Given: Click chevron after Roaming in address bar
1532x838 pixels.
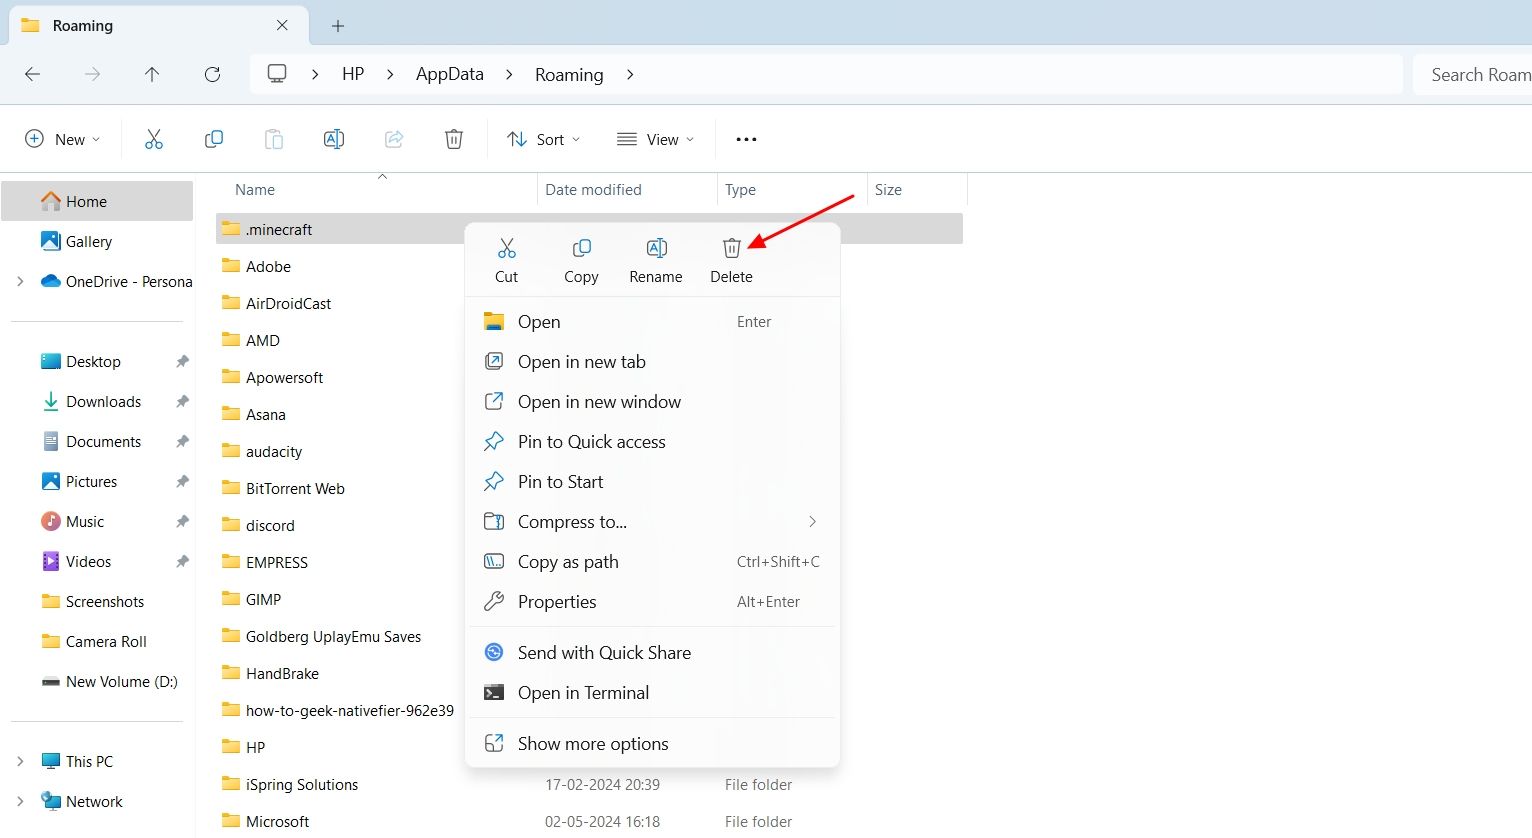Looking at the screenshot, I should tap(630, 74).
